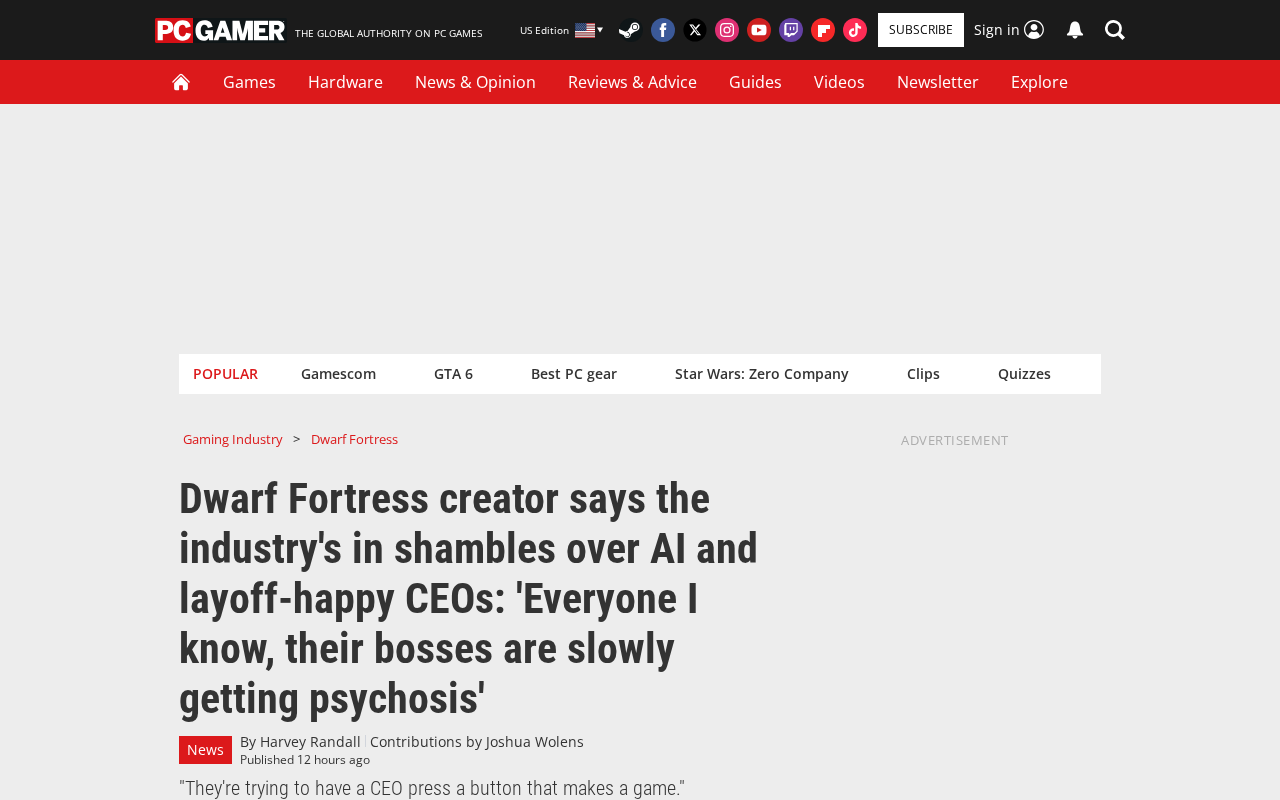
Task: Open author Harvey Randall's profile
Action: [x=310, y=742]
